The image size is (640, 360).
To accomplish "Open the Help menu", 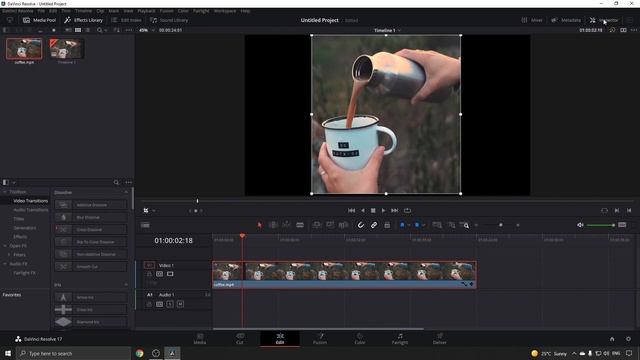I will point(245,11).
